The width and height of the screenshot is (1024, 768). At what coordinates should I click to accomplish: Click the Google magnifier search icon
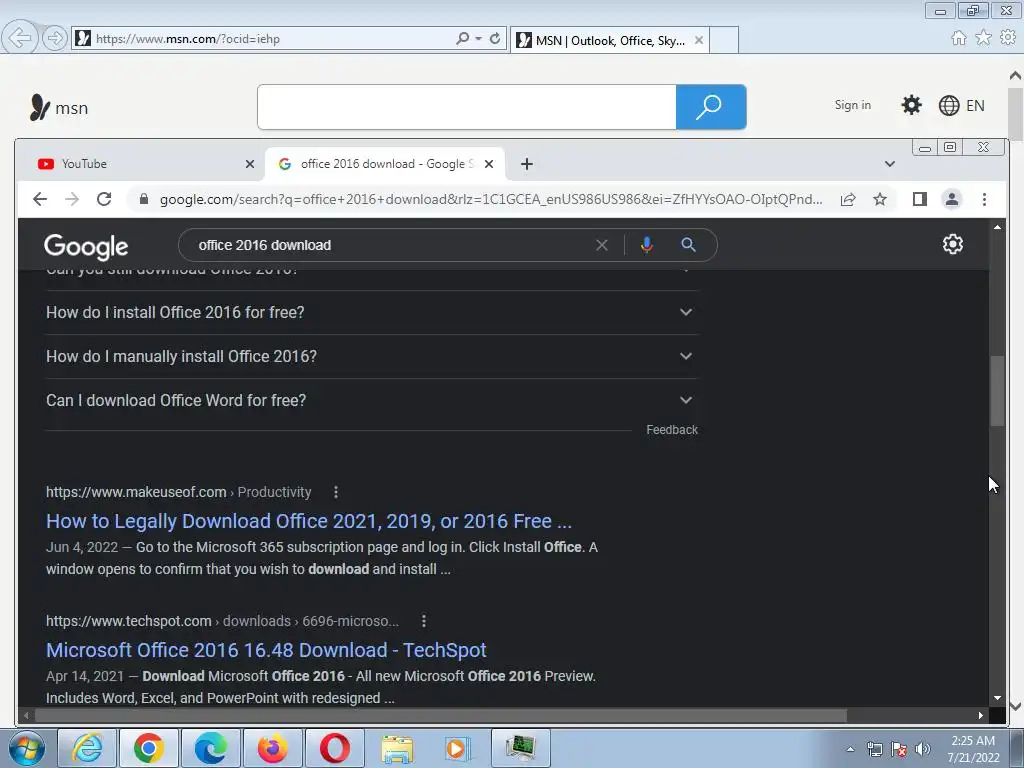pos(688,245)
